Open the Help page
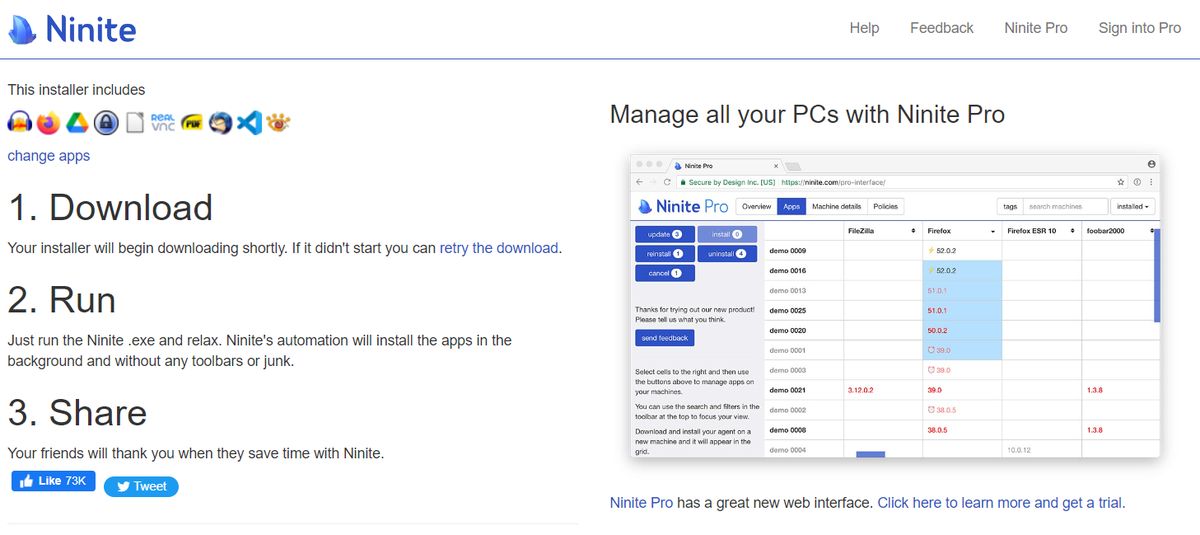The image size is (1200, 535). (x=864, y=28)
